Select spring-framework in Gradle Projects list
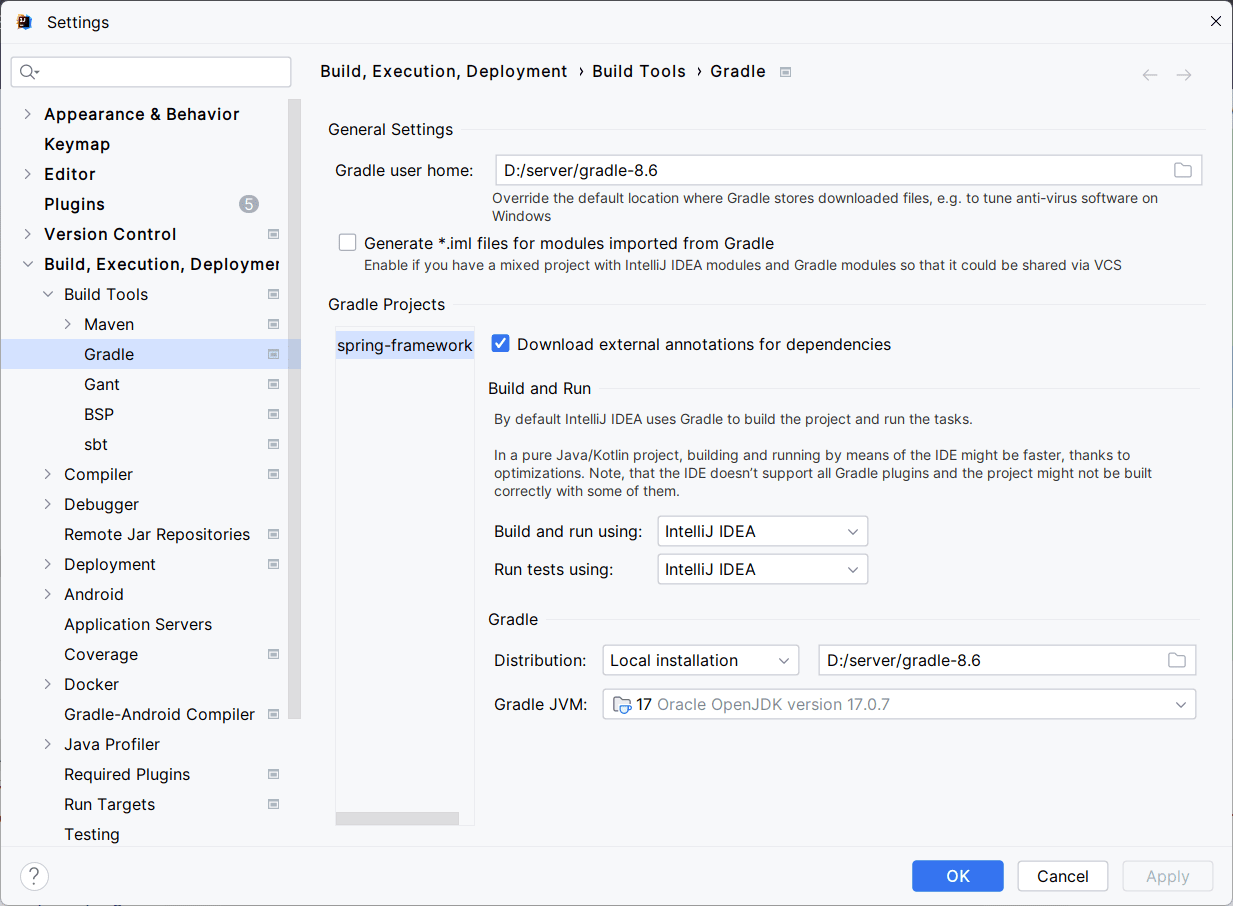This screenshot has height=906, width=1233. tap(405, 345)
